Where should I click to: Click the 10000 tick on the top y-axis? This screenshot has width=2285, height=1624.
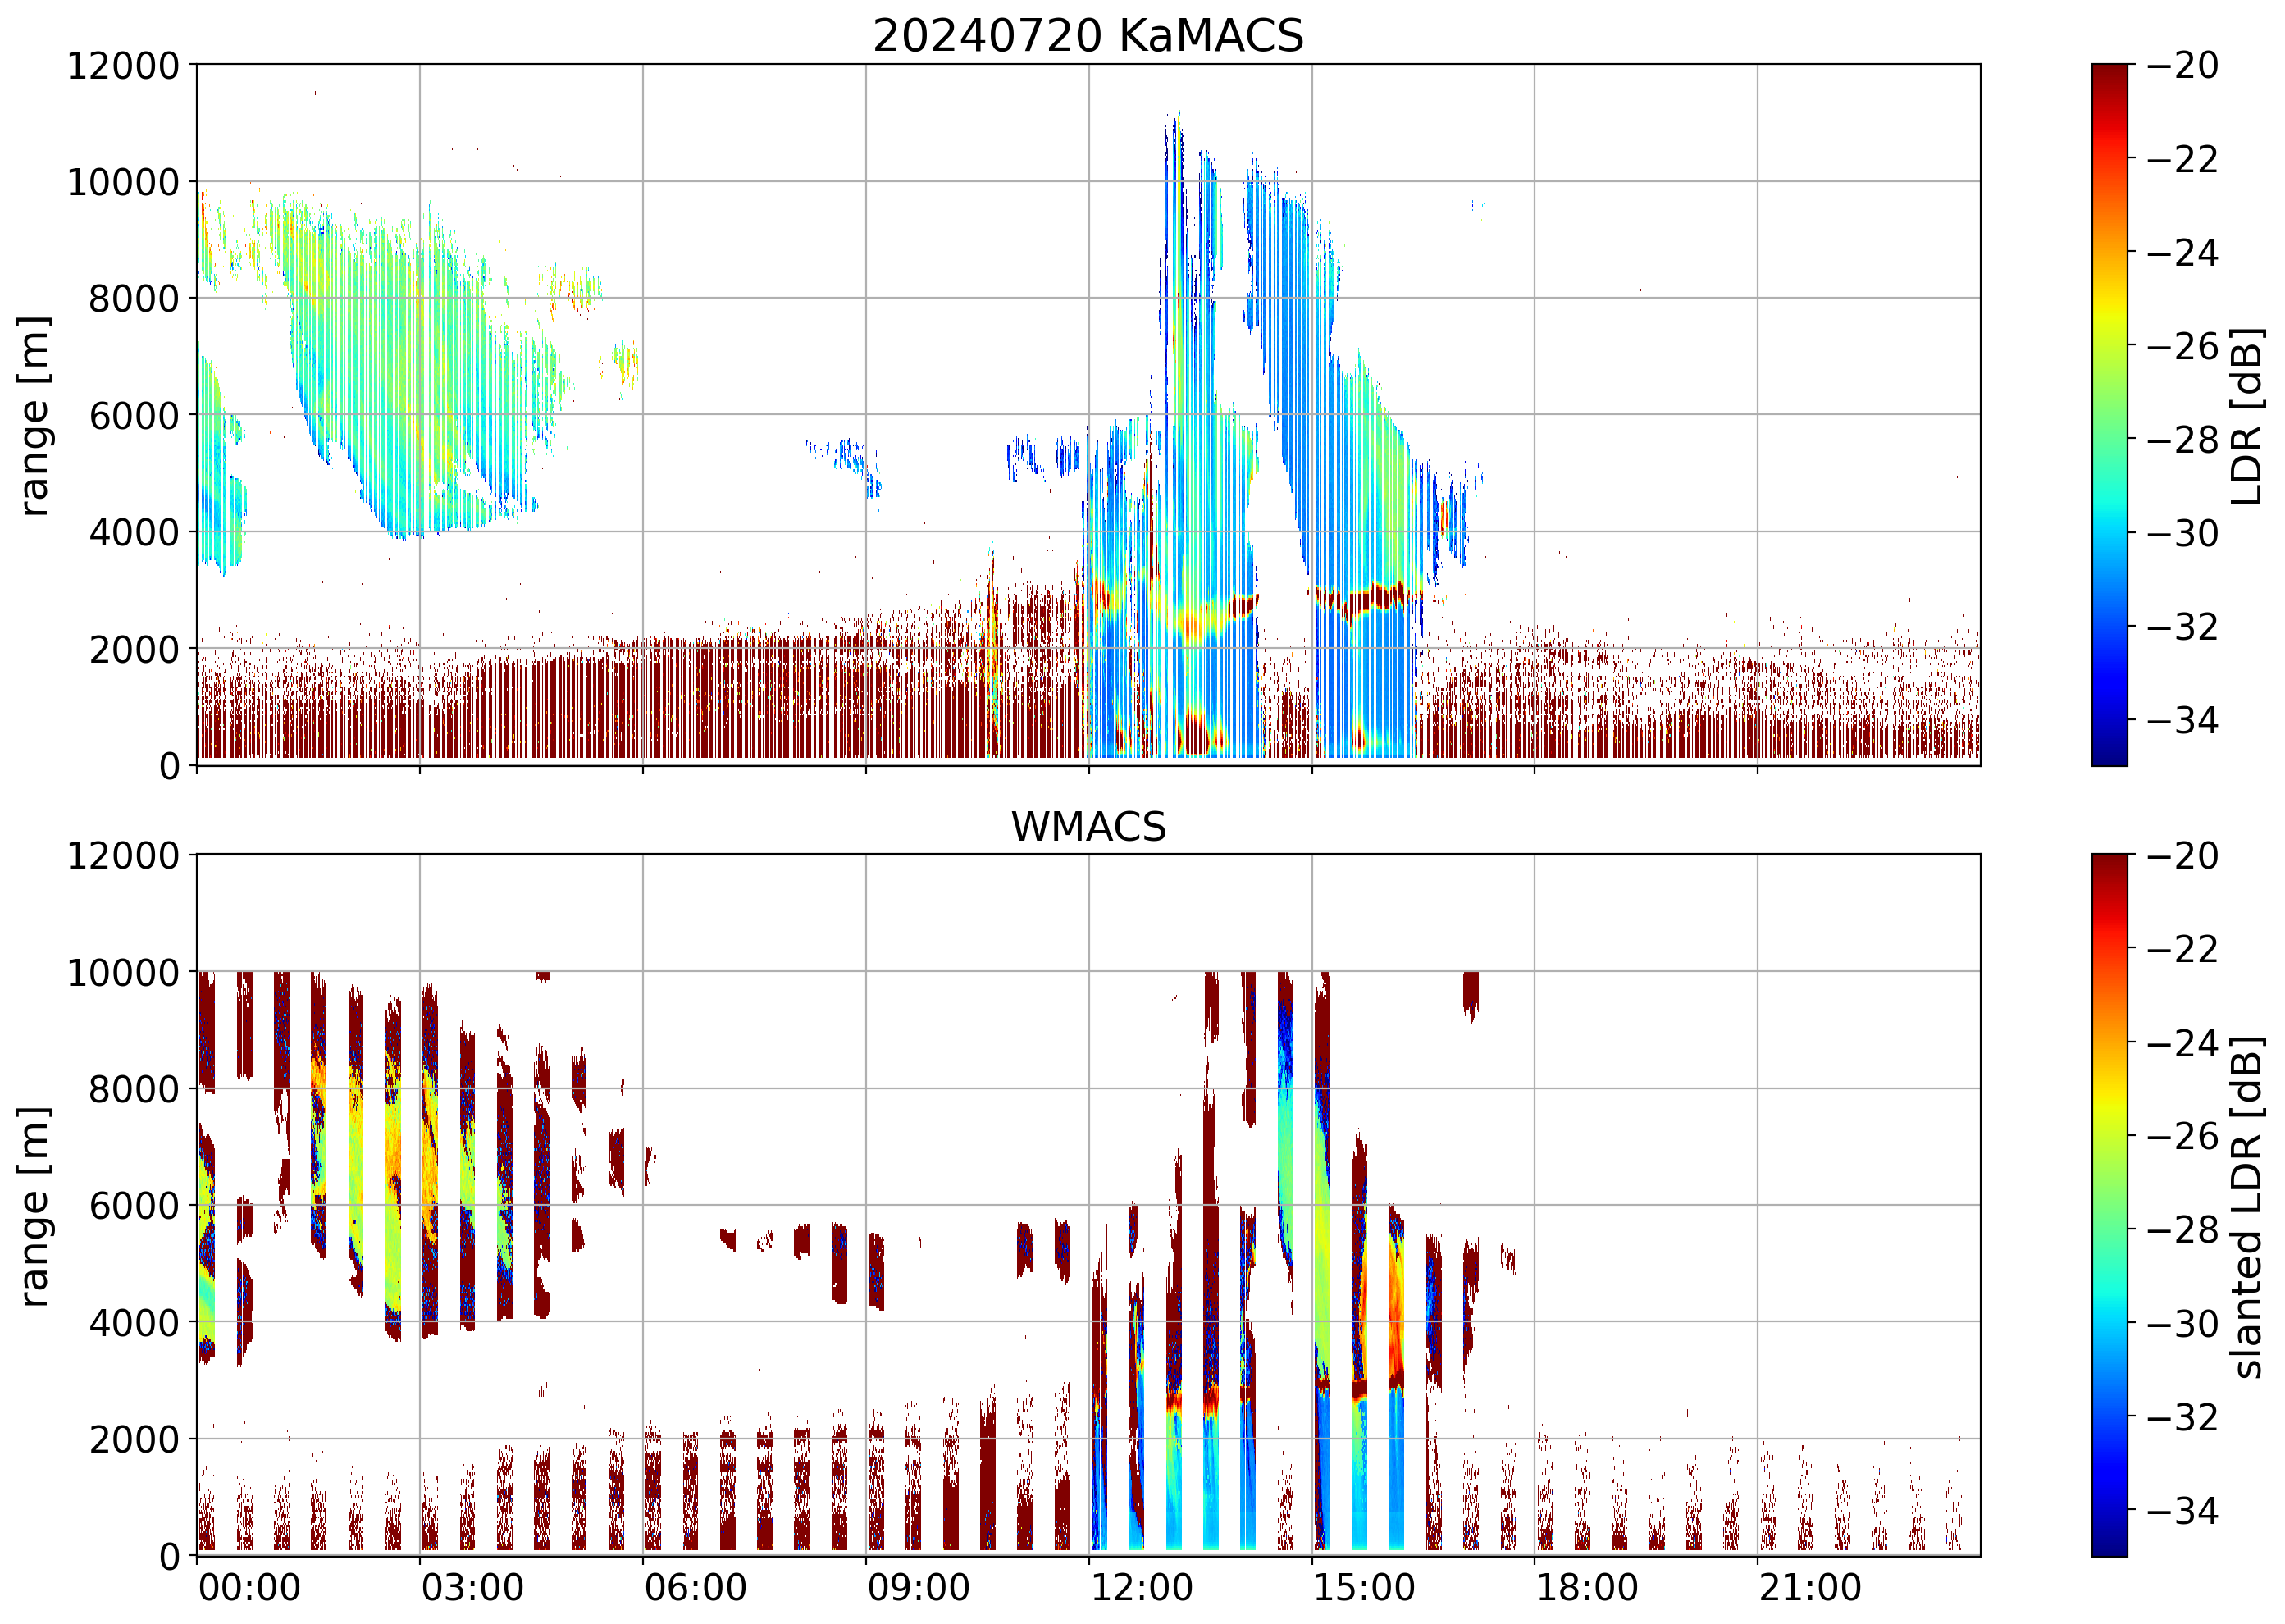122,182
